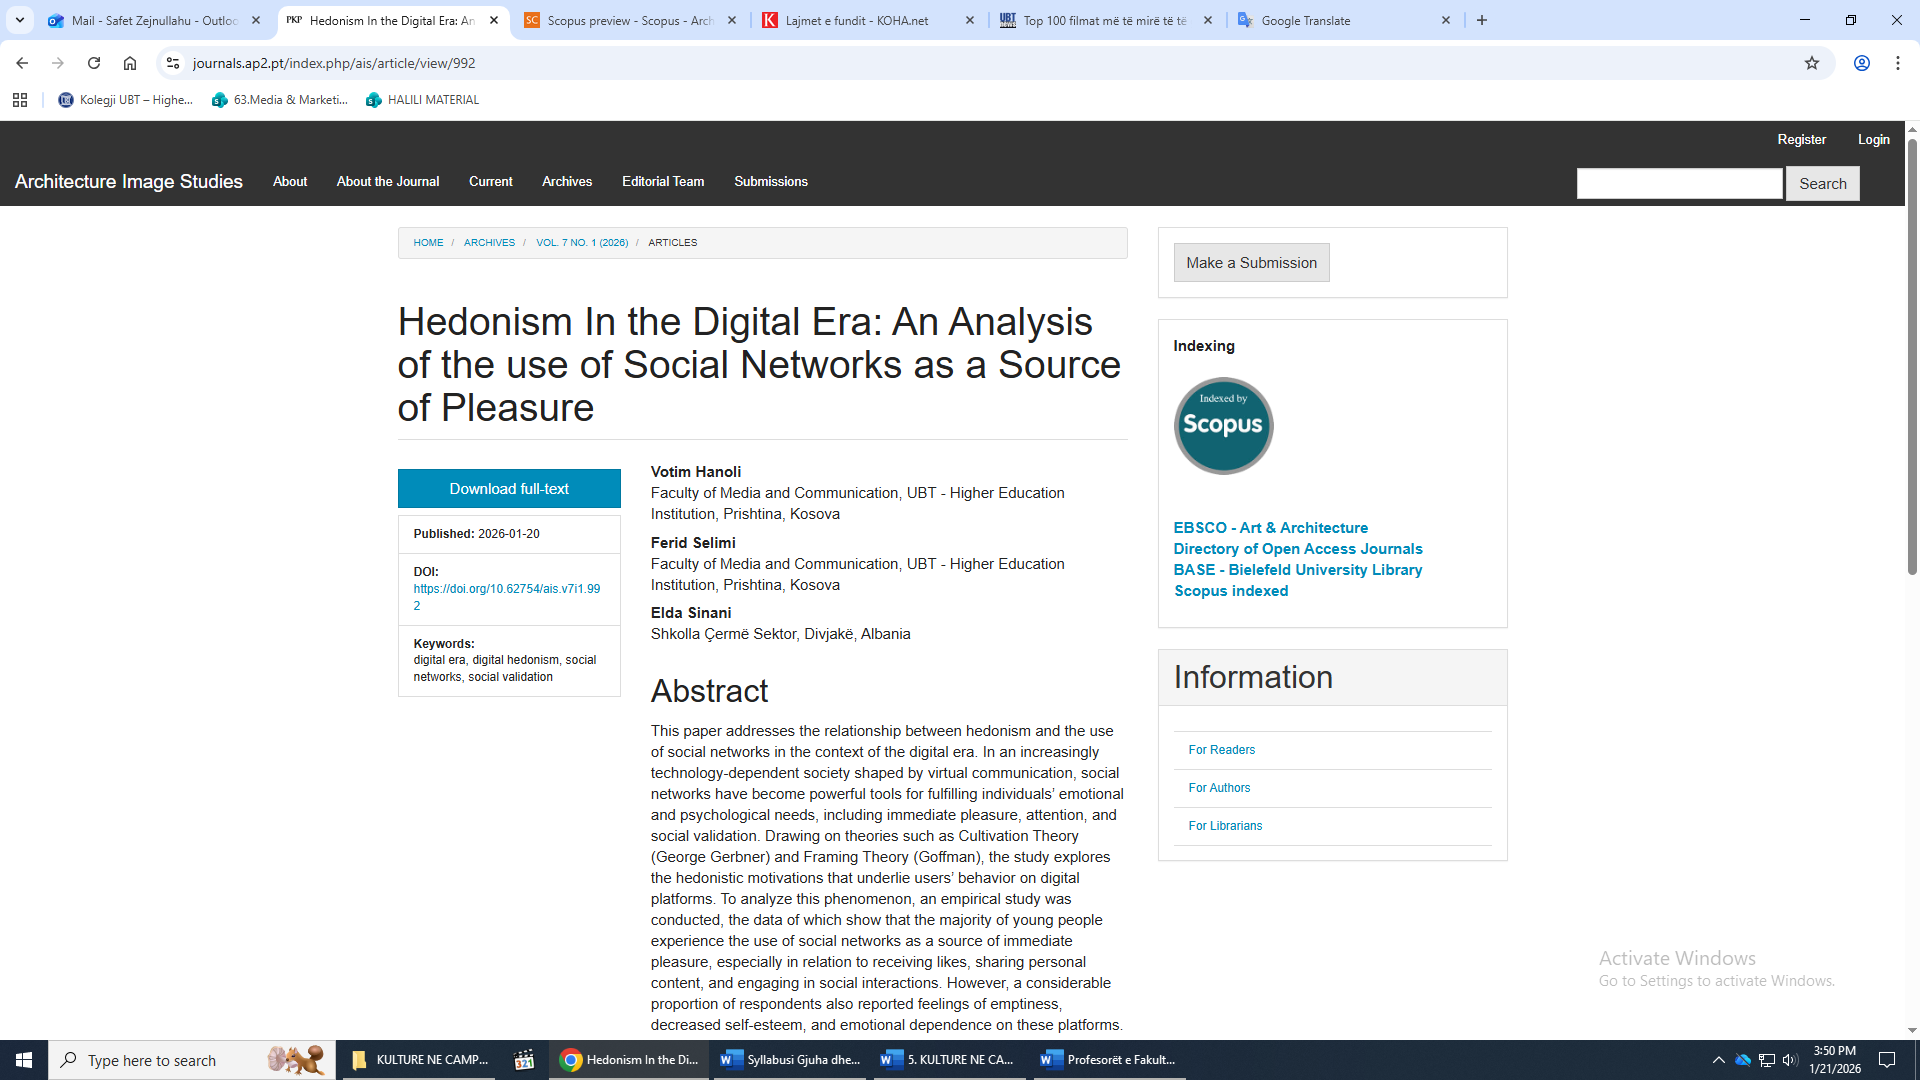This screenshot has height=1080, width=1920.
Task: Click the Windows Start button
Action: (x=24, y=1060)
